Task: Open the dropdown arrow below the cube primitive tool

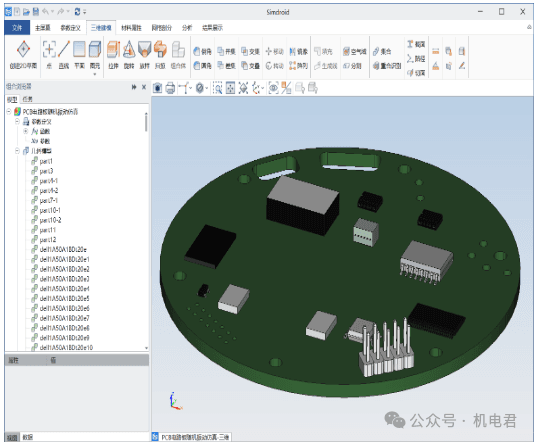Action: point(95,74)
